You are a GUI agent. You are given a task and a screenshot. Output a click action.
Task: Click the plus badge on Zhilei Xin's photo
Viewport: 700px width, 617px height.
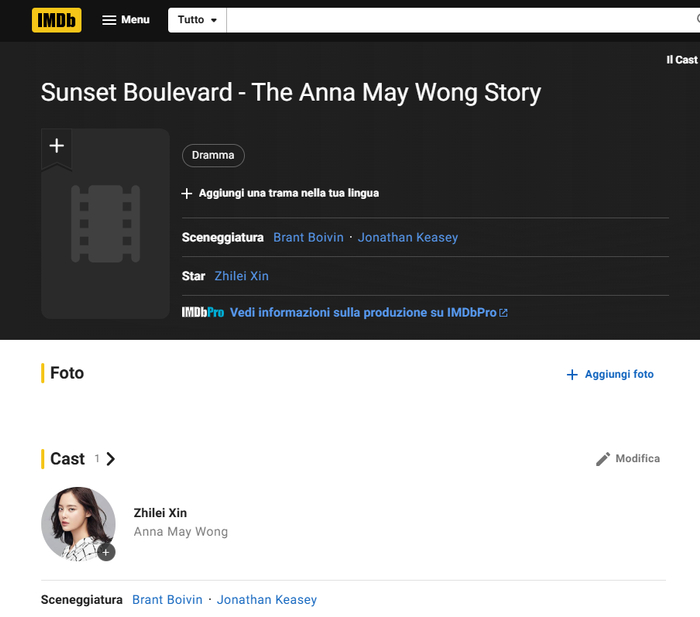(x=106, y=552)
